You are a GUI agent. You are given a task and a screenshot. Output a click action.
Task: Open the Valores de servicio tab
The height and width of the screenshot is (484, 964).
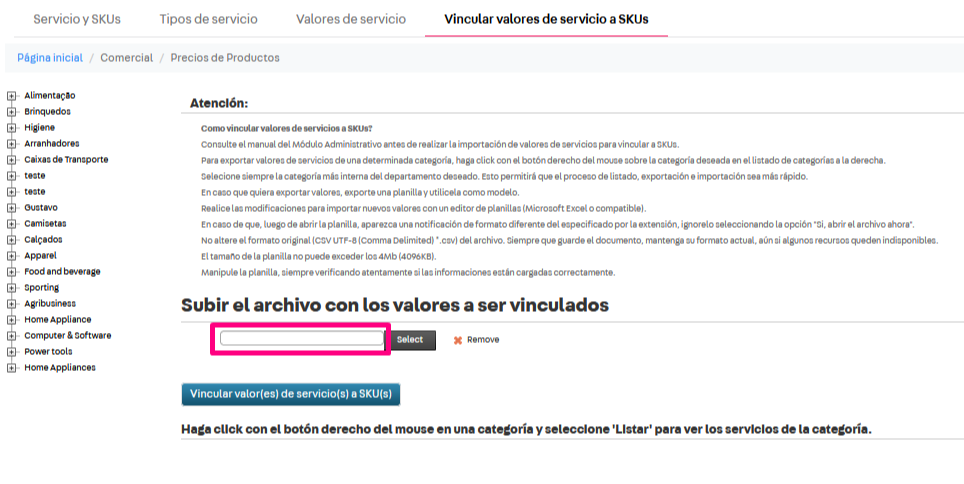click(x=351, y=19)
